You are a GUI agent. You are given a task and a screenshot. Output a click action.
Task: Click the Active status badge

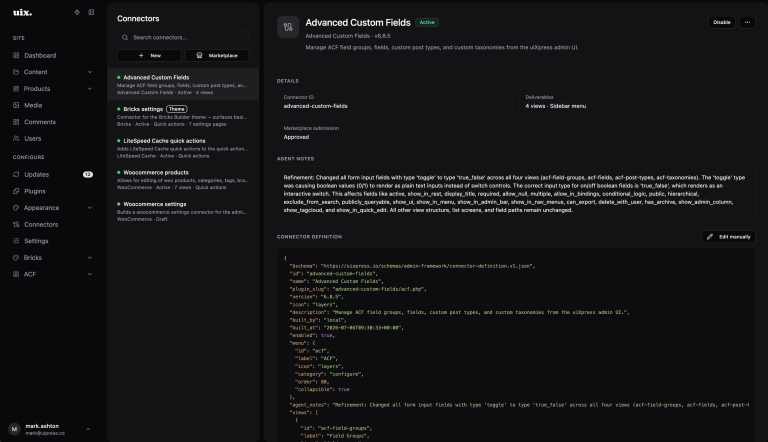point(427,23)
